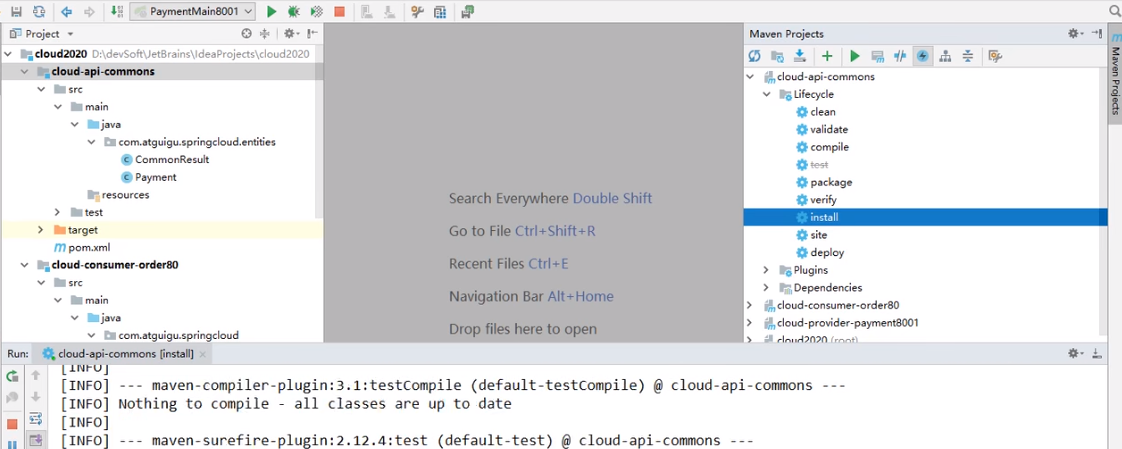Collapse all in the Project panel
This screenshot has height=449, width=1122.
(264, 34)
